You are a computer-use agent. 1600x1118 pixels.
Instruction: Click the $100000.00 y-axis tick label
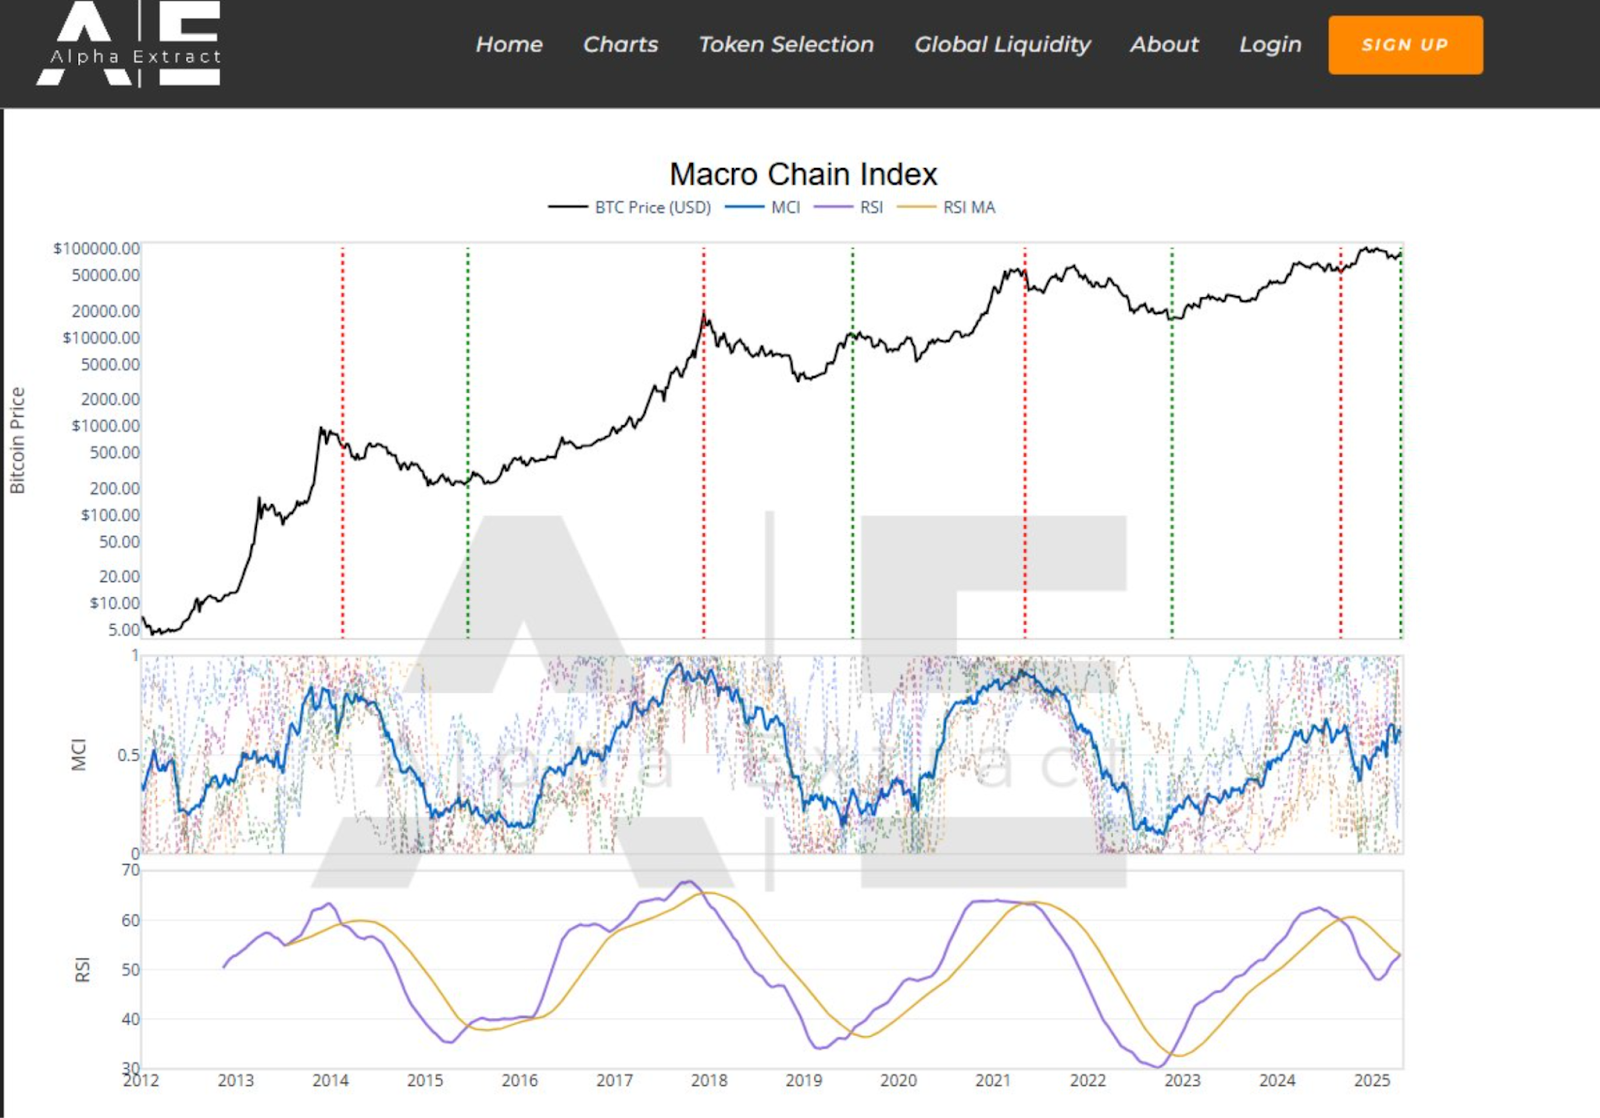pyautogui.click(x=96, y=248)
